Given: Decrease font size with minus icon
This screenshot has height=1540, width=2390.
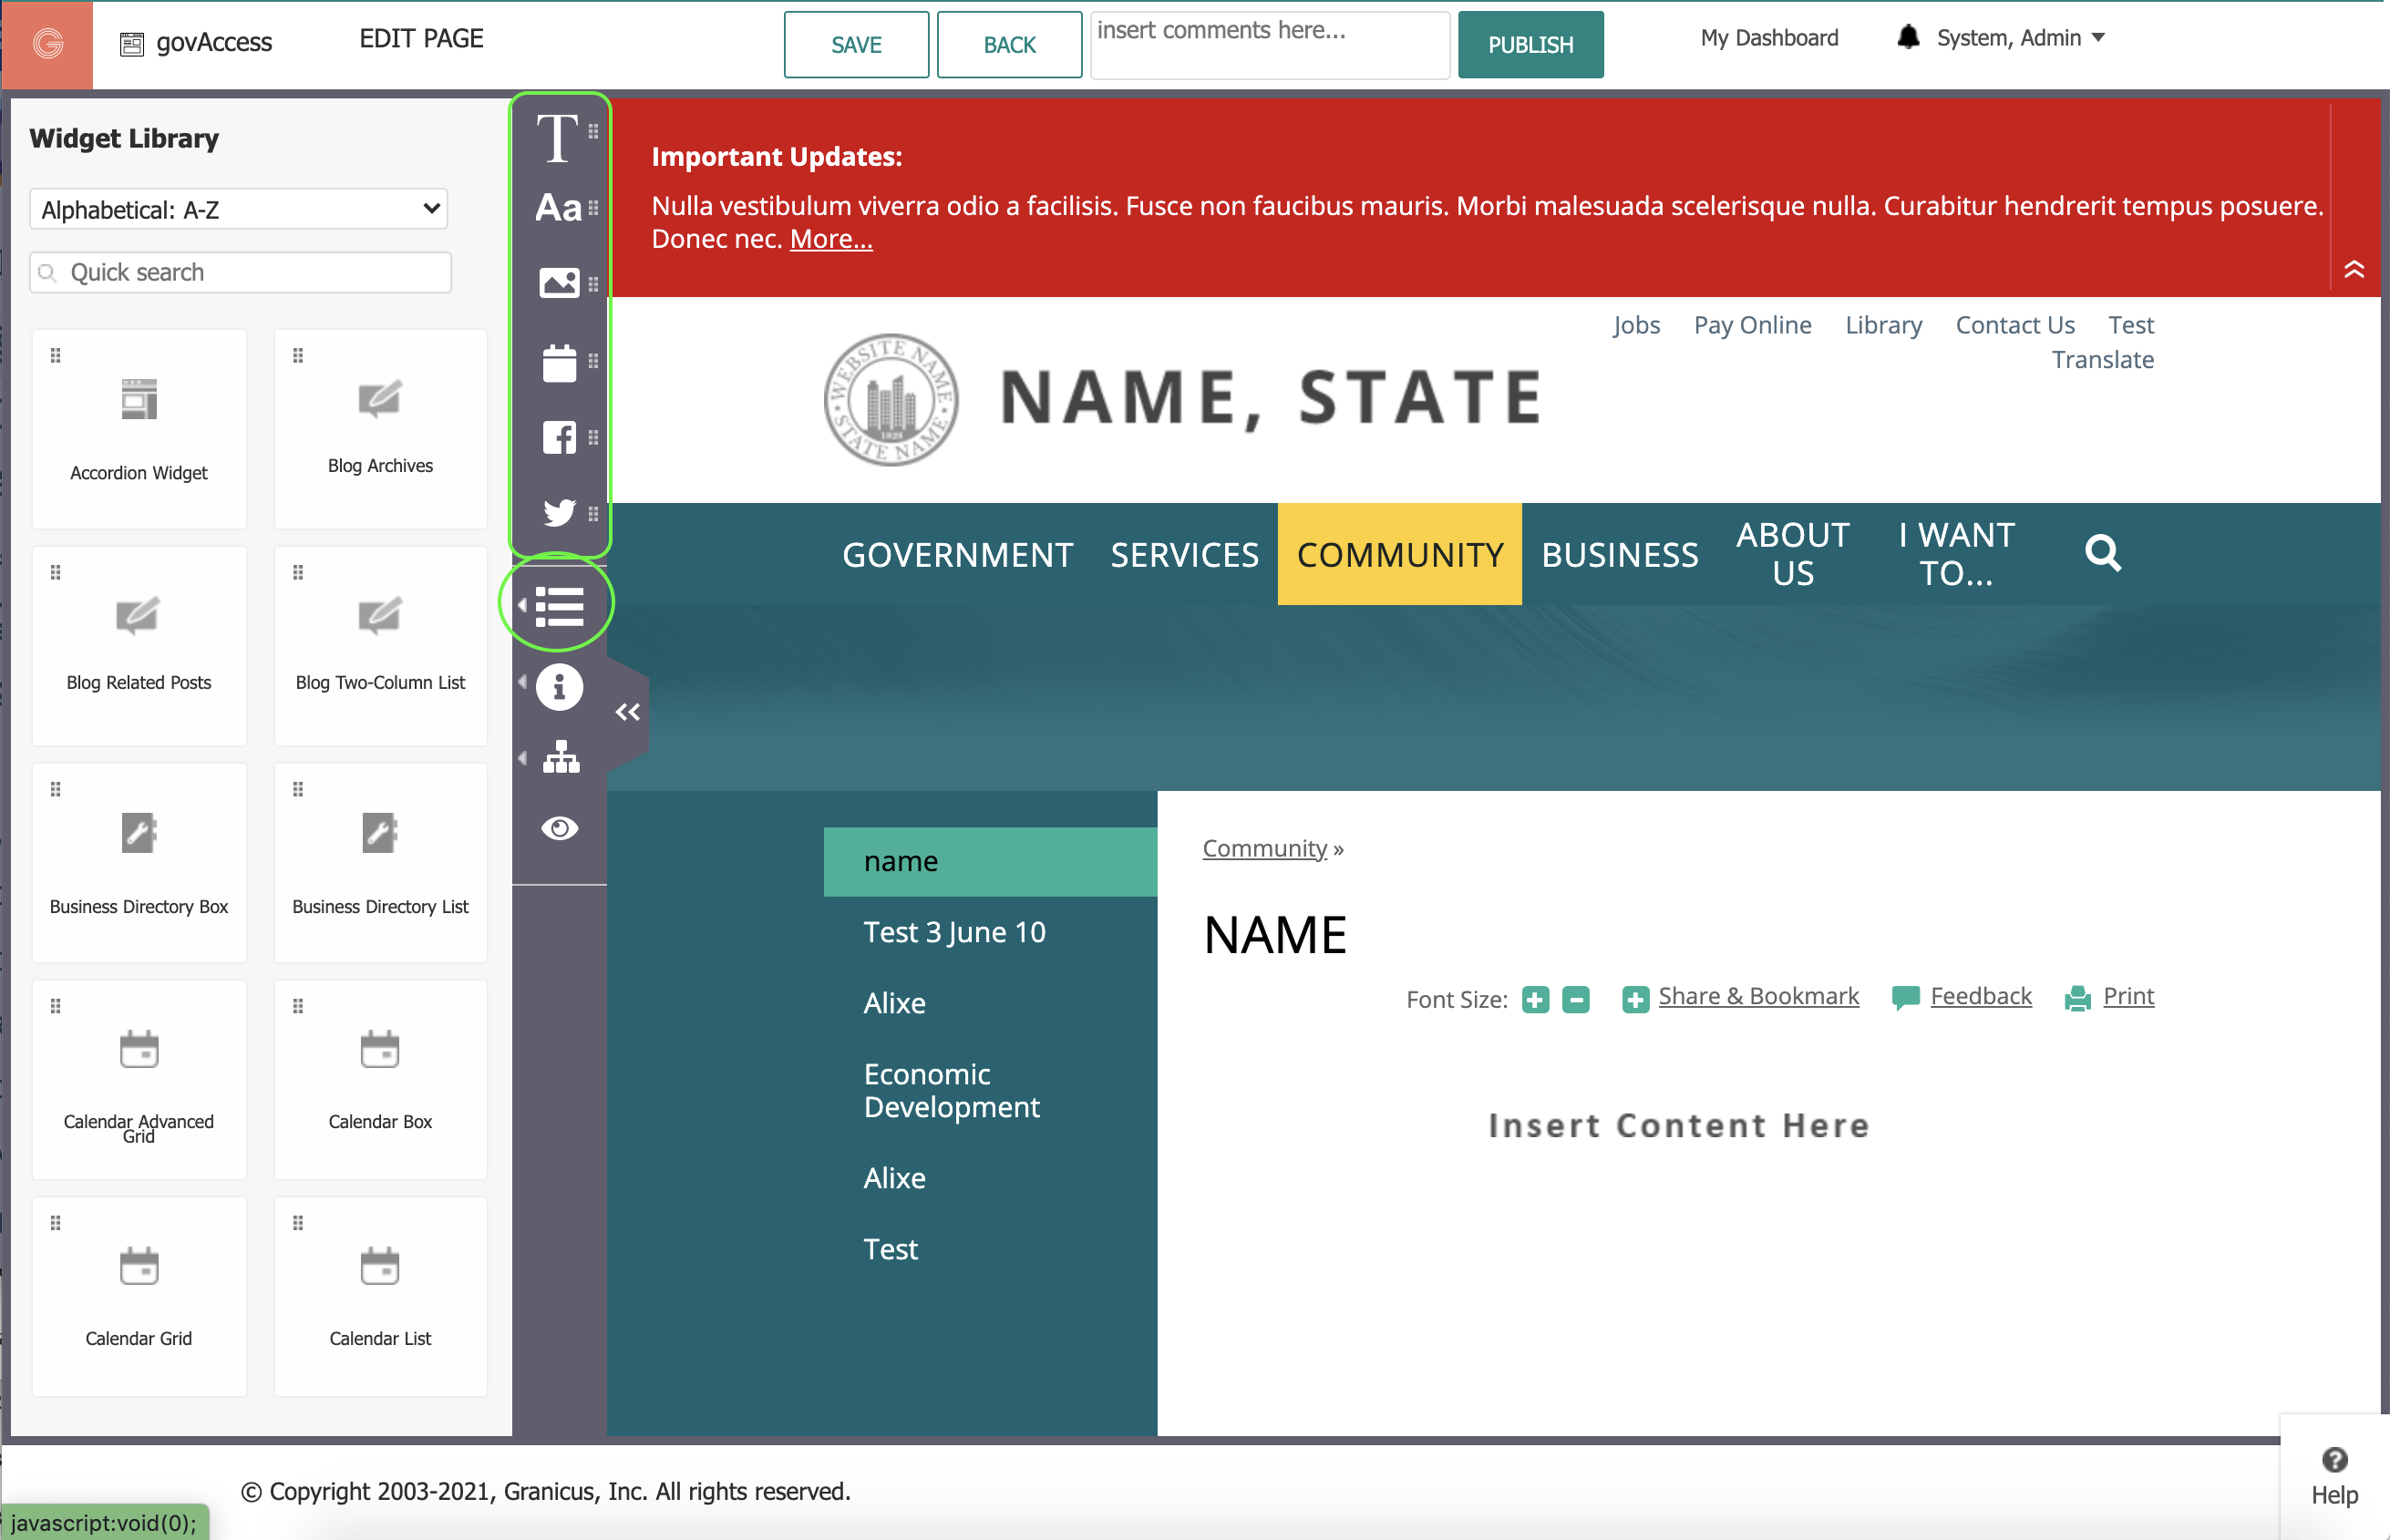Looking at the screenshot, I should coord(1575,999).
